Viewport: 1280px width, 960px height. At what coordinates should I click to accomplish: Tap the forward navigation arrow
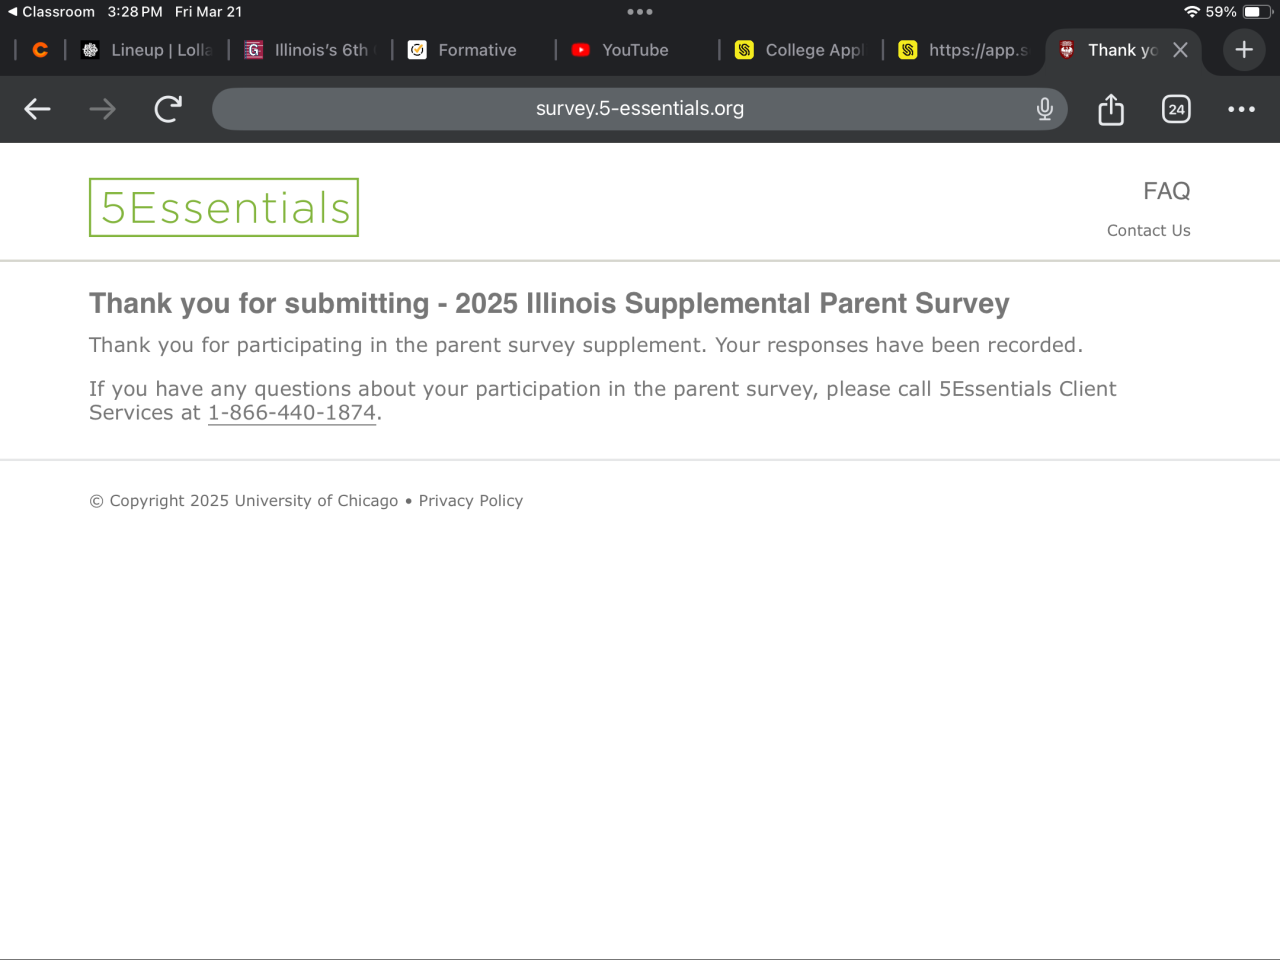pyautogui.click(x=102, y=109)
